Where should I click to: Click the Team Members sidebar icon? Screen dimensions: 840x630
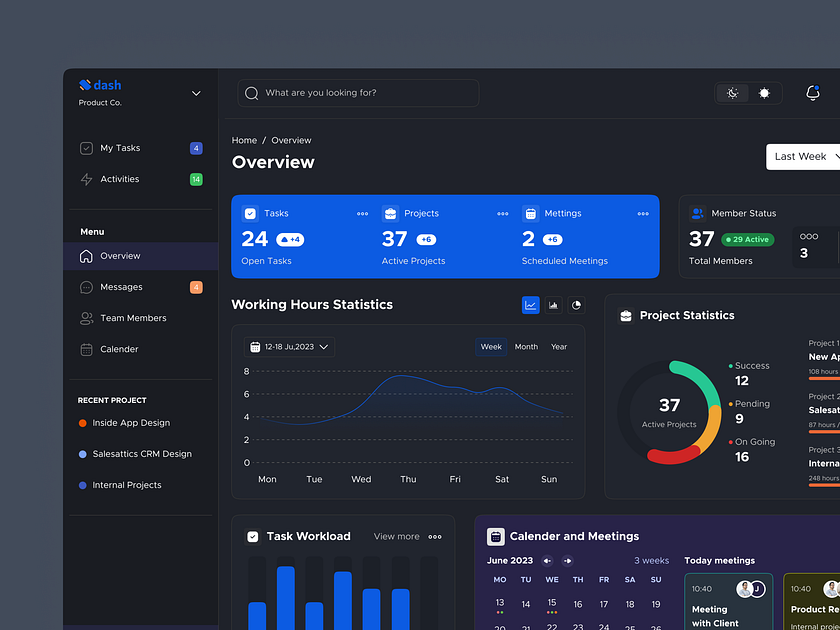coord(88,318)
